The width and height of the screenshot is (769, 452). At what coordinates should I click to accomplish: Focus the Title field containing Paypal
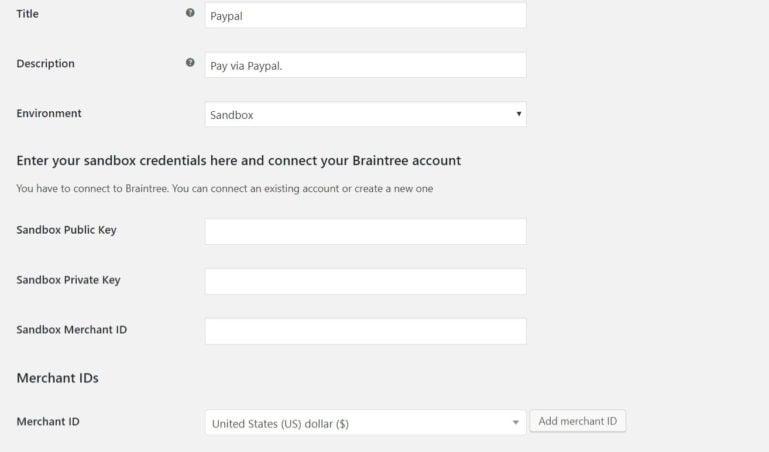click(x=365, y=15)
